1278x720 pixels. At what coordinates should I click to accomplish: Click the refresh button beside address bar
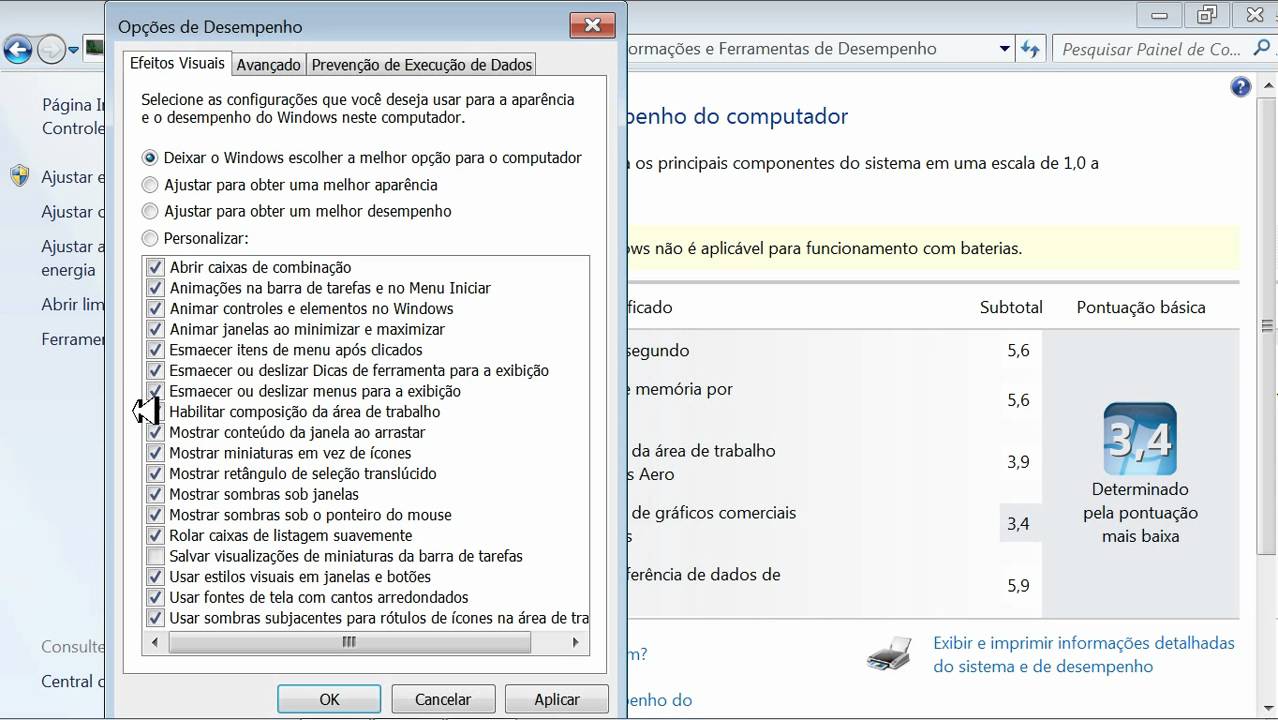(1029, 49)
